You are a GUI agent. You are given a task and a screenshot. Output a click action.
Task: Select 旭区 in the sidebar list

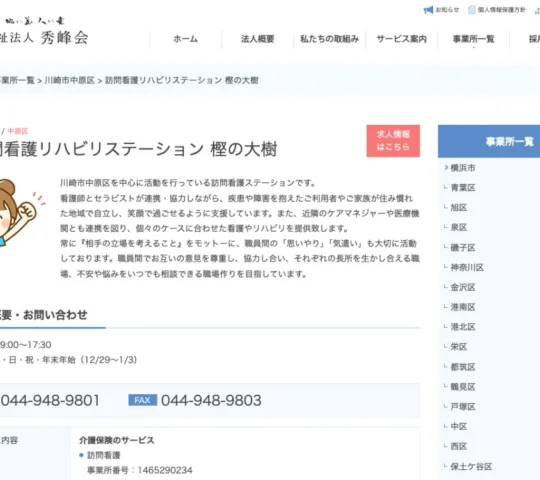coord(459,208)
